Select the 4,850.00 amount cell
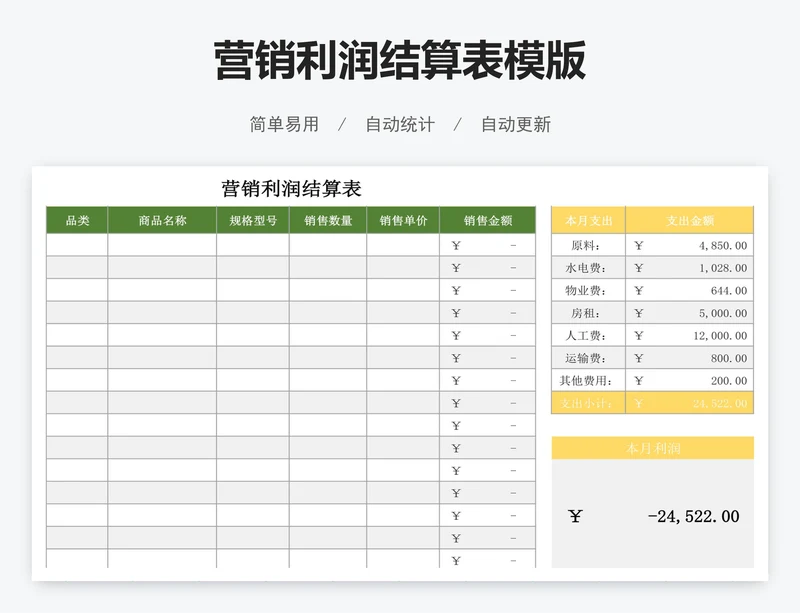The height and width of the screenshot is (613, 800). (690, 246)
